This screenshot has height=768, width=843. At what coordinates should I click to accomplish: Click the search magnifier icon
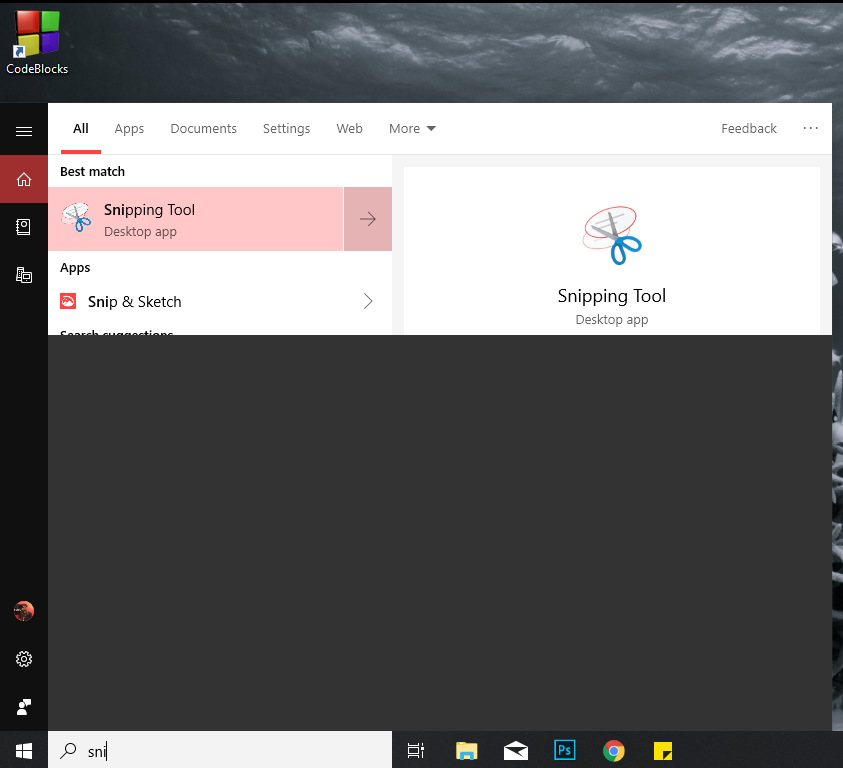tap(68, 751)
